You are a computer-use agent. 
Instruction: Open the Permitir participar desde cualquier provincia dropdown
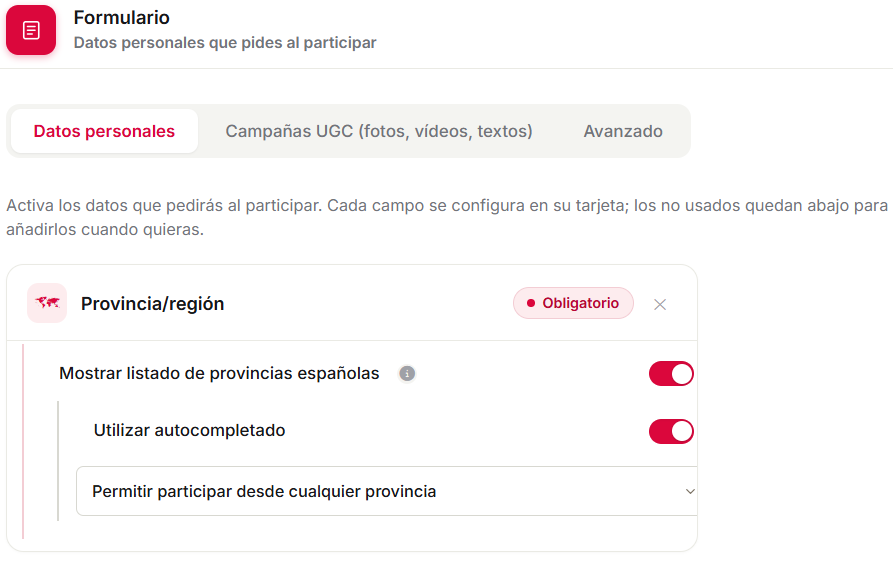tap(387, 491)
